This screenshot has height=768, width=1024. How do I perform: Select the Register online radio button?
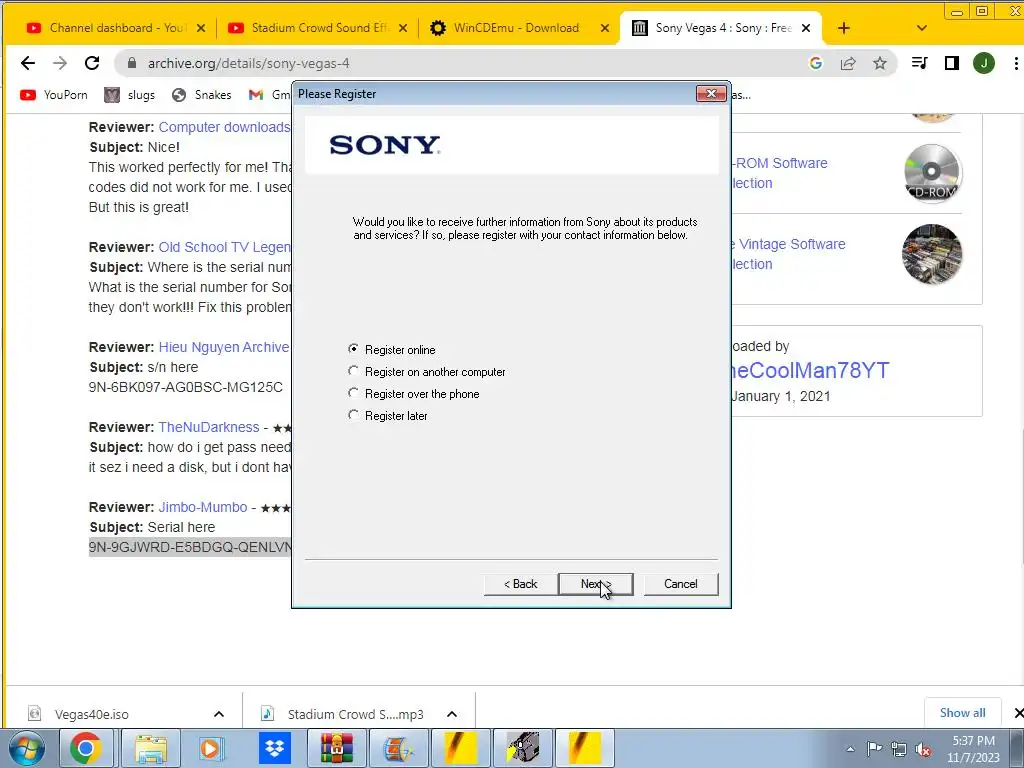point(353,349)
